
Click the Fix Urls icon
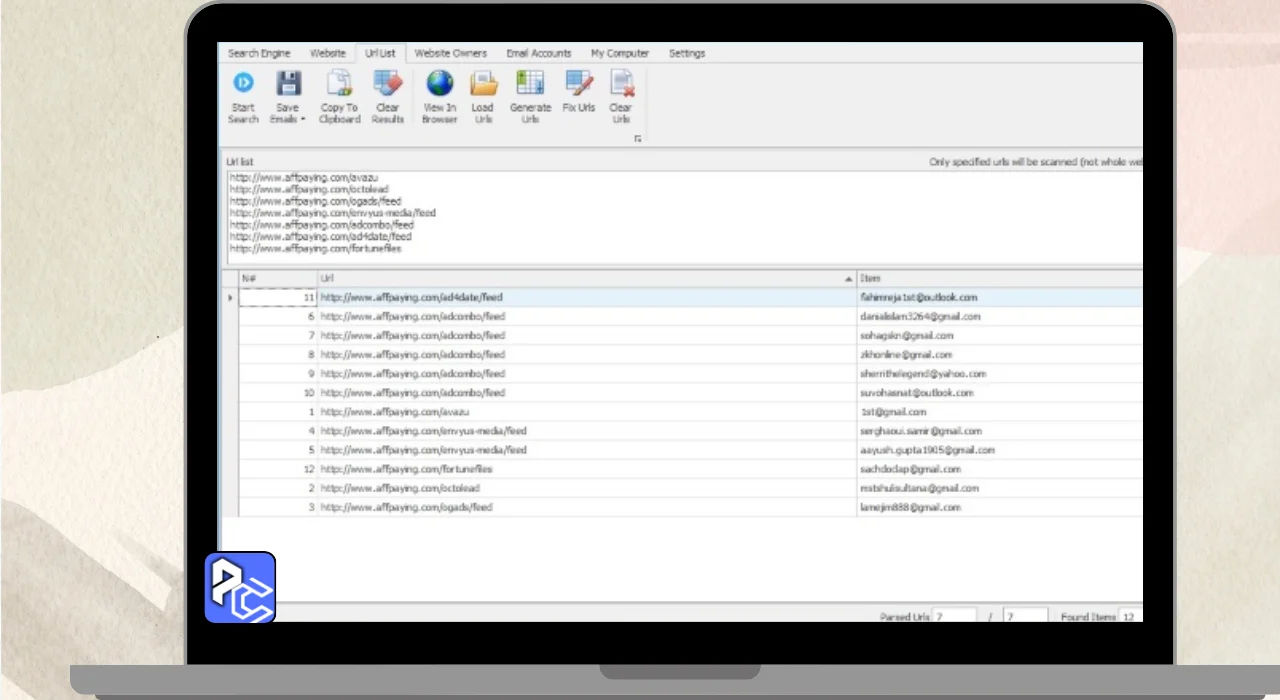pos(579,83)
